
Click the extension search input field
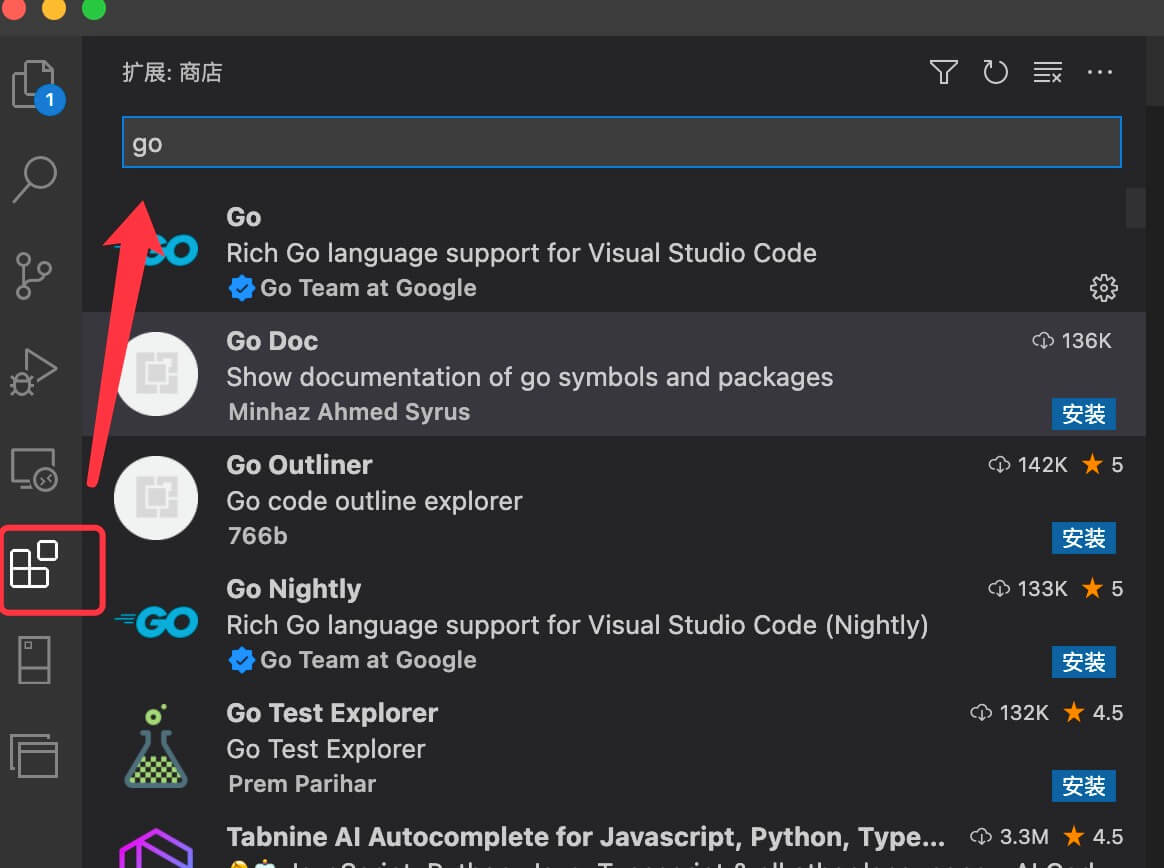tap(620, 143)
